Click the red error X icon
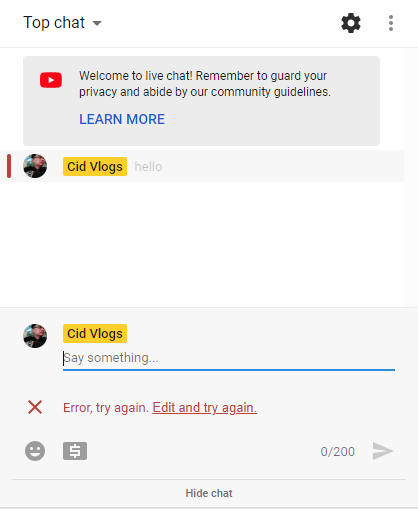The width and height of the screenshot is (418, 509). [x=35, y=407]
